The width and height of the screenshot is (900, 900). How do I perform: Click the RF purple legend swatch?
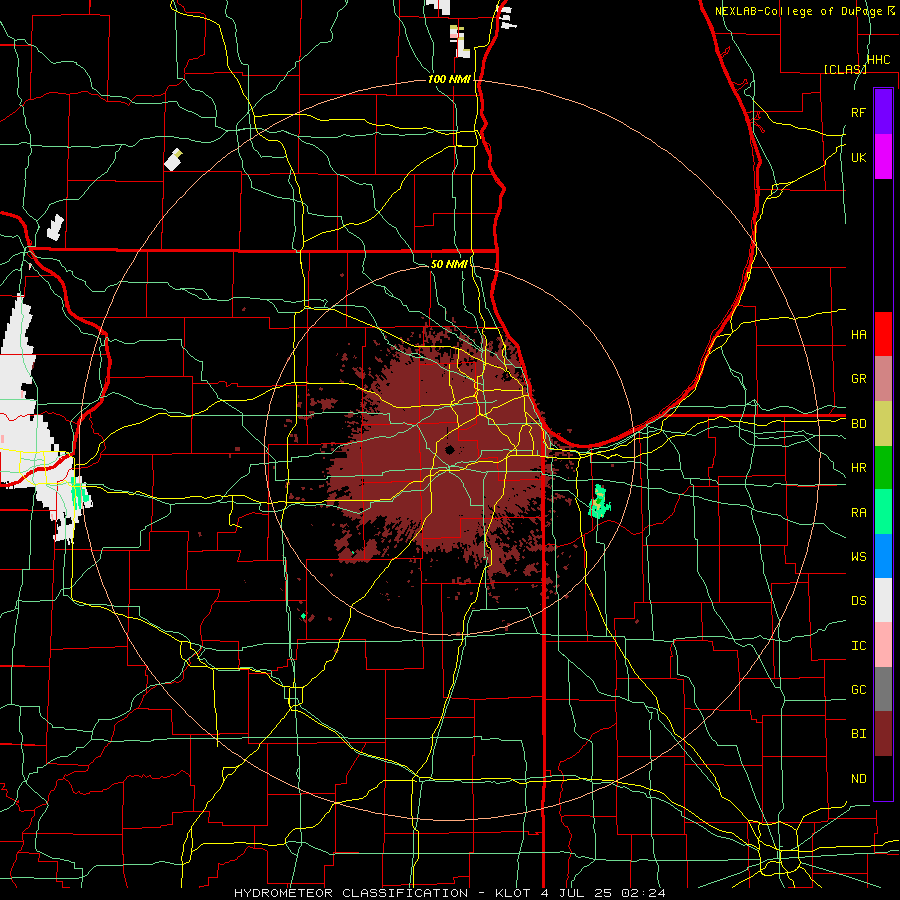click(x=883, y=112)
